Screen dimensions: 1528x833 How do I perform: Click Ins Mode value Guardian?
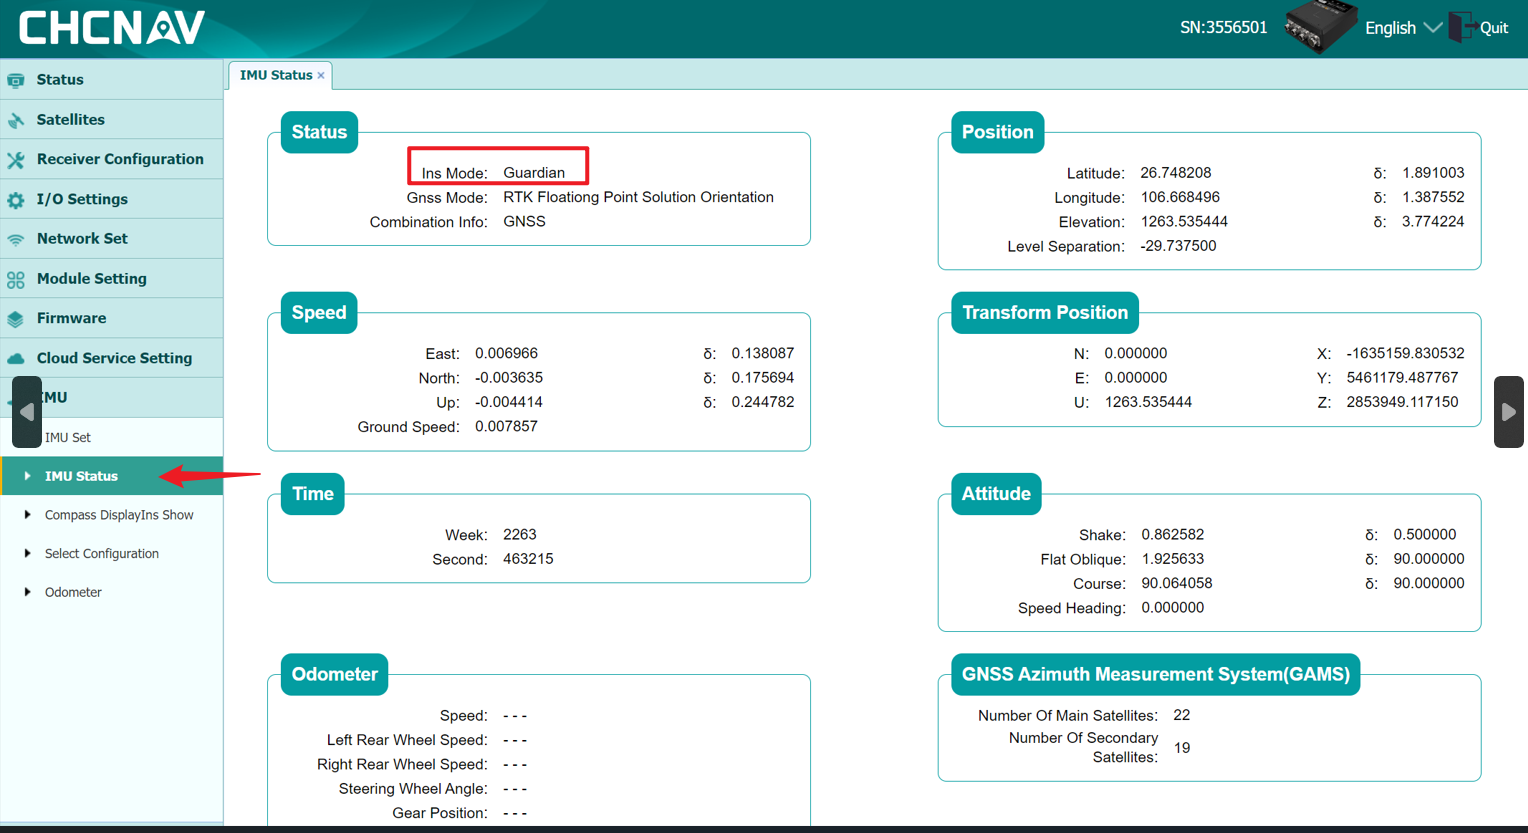click(534, 173)
